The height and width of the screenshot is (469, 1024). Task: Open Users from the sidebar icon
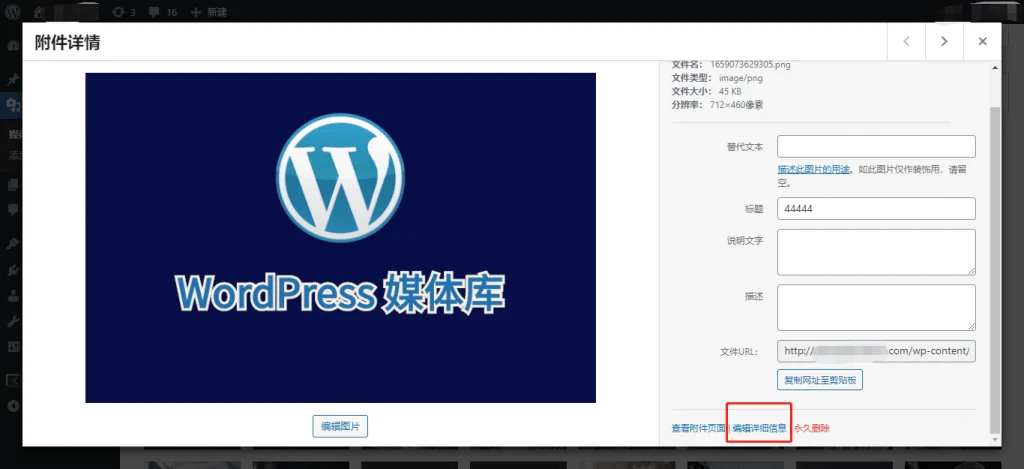click(12, 295)
